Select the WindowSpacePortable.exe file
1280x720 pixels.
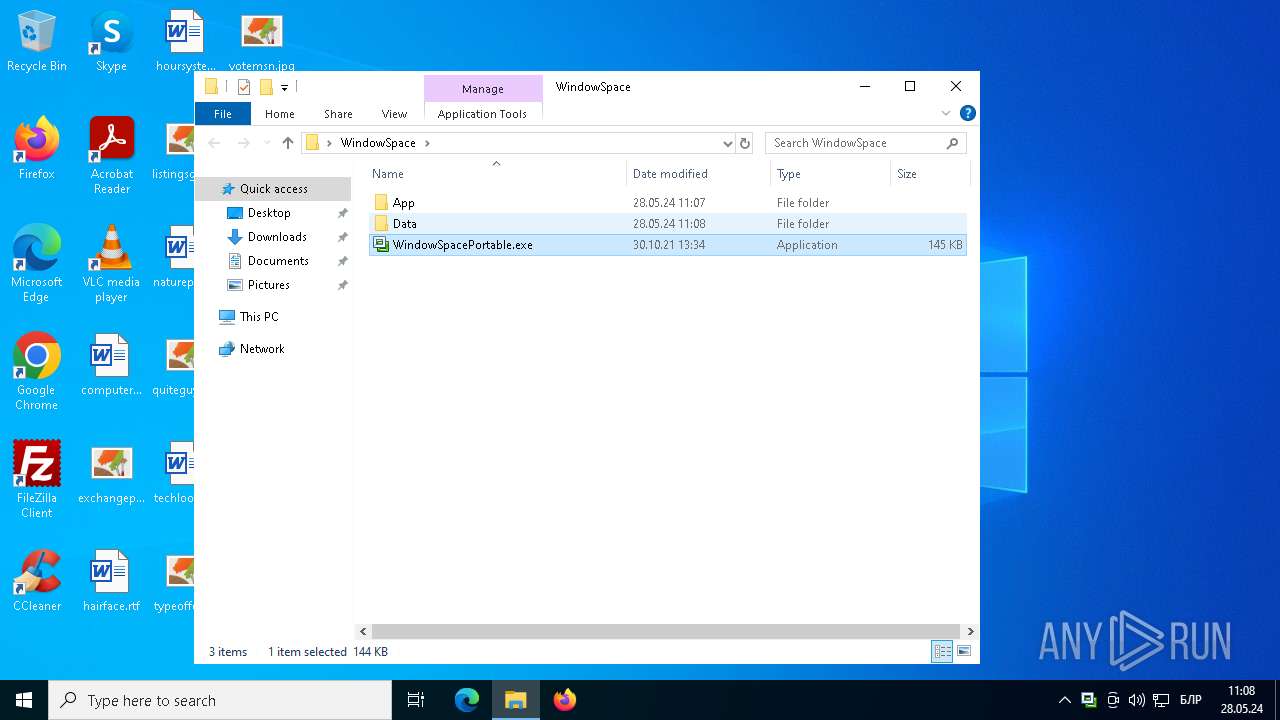[x=462, y=245]
